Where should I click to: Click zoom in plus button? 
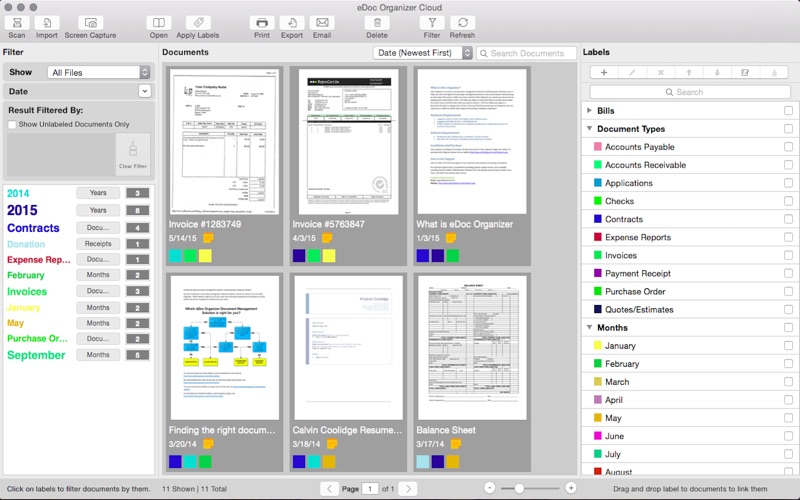click(571, 488)
